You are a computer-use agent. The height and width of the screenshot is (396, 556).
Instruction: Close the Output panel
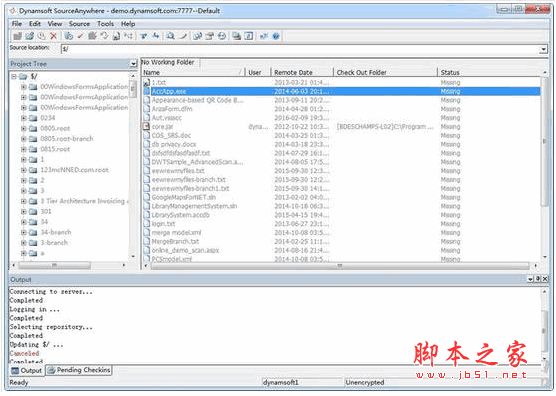pyautogui.click(x=545, y=279)
